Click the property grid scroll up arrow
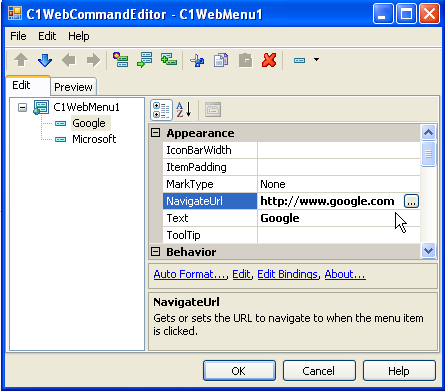This screenshot has height=391, width=445. pyautogui.click(x=428, y=133)
